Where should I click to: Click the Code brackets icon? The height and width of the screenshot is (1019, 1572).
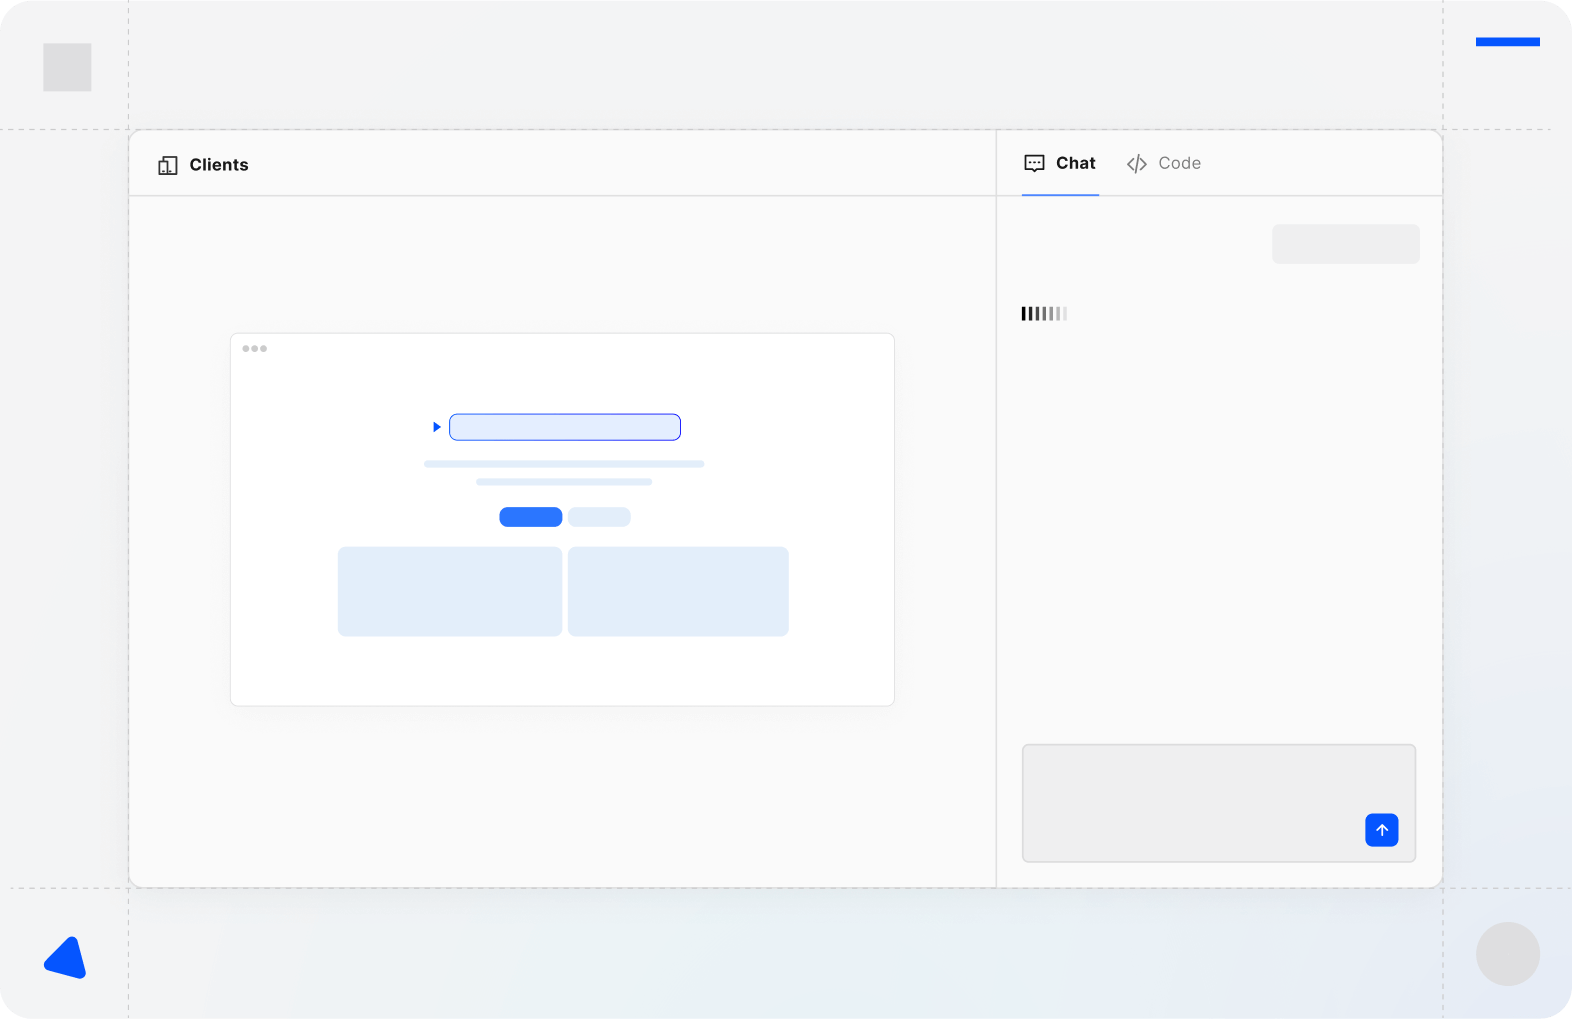(1136, 164)
